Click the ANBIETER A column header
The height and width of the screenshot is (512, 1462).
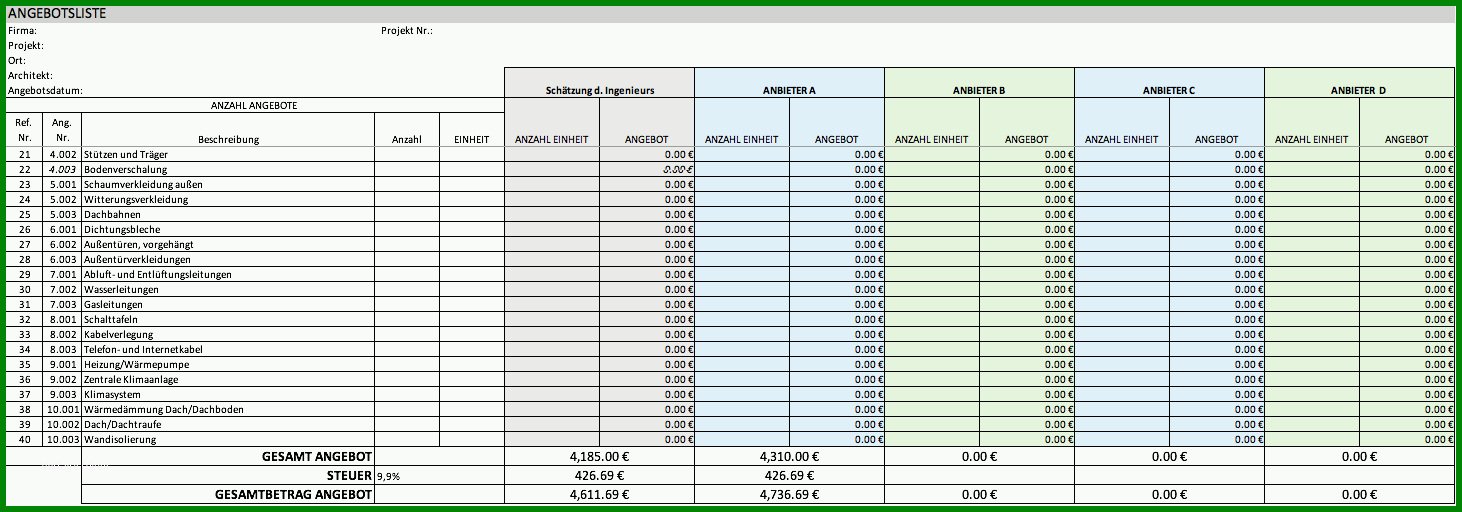click(789, 90)
